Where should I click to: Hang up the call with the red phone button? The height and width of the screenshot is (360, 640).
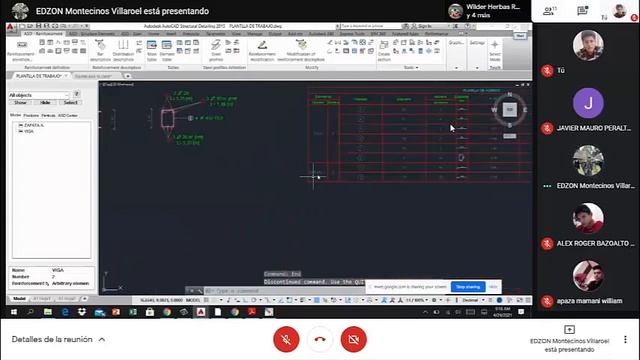click(x=320, y=339)
